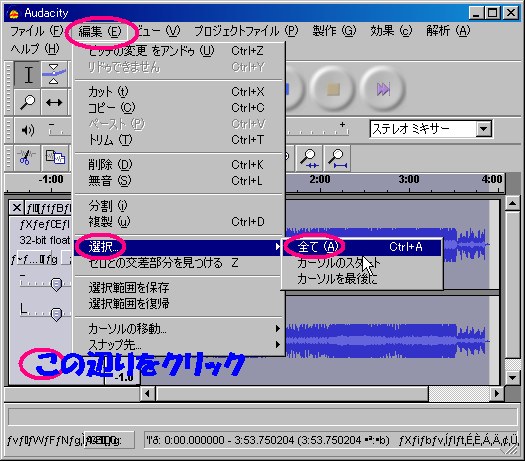Choose ゼロとの交差部分を見つける entry
Screen dimensions: 525x461
tap(179, 263)
